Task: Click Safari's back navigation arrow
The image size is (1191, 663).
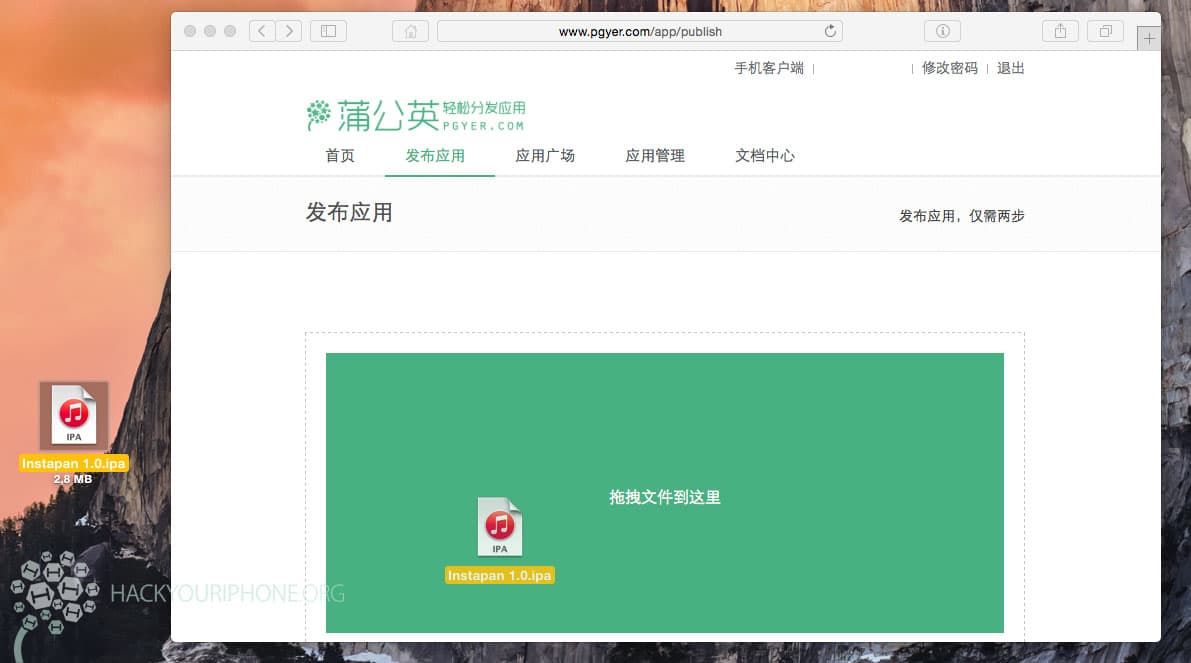Action: pyautogui.click(x=262, y=31)
